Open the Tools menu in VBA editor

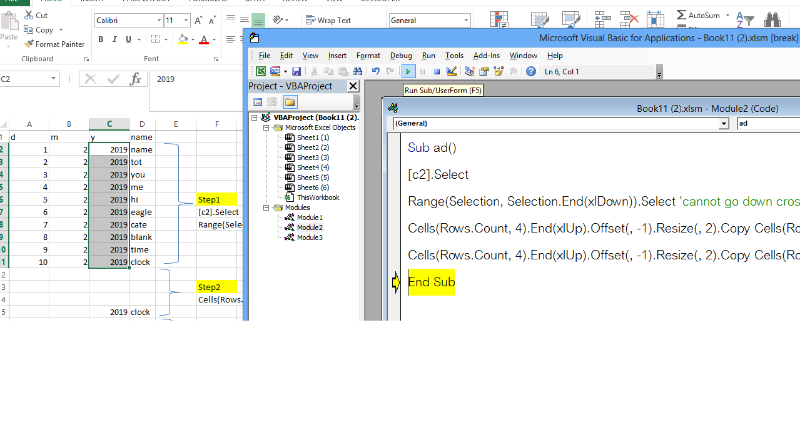454,55
